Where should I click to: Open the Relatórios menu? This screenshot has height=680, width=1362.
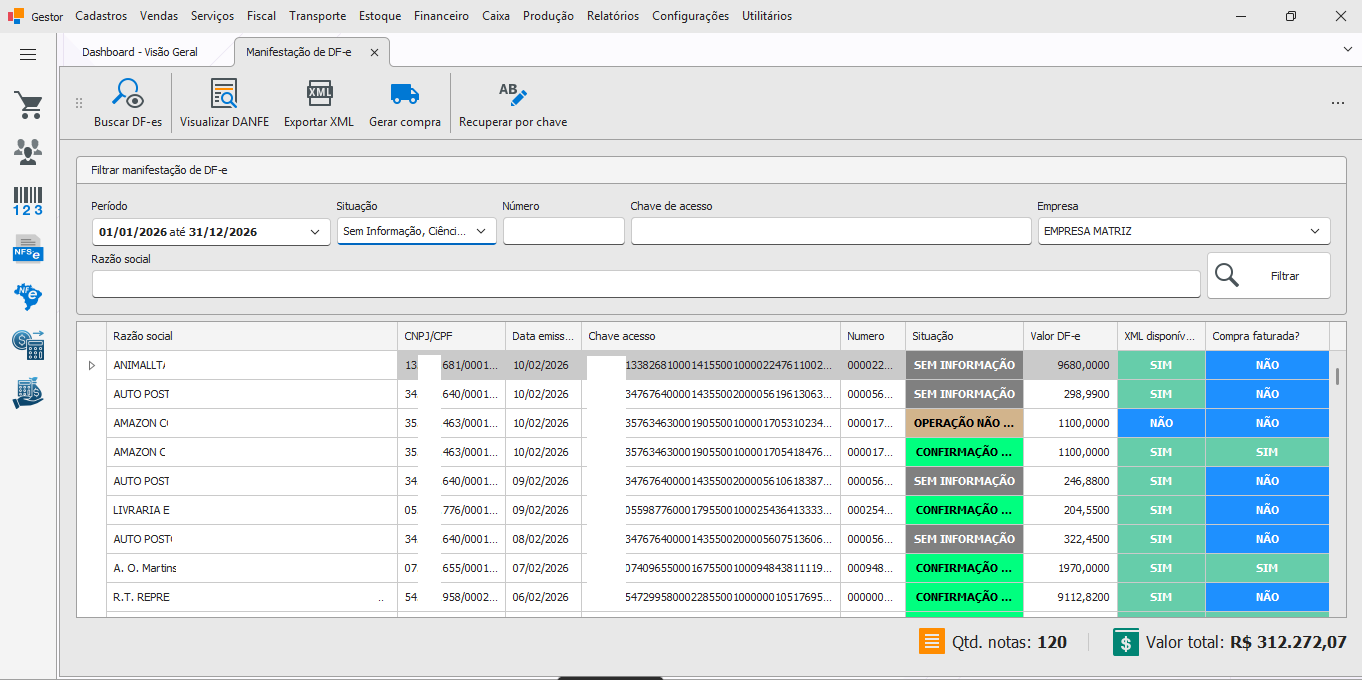point(613,16)
